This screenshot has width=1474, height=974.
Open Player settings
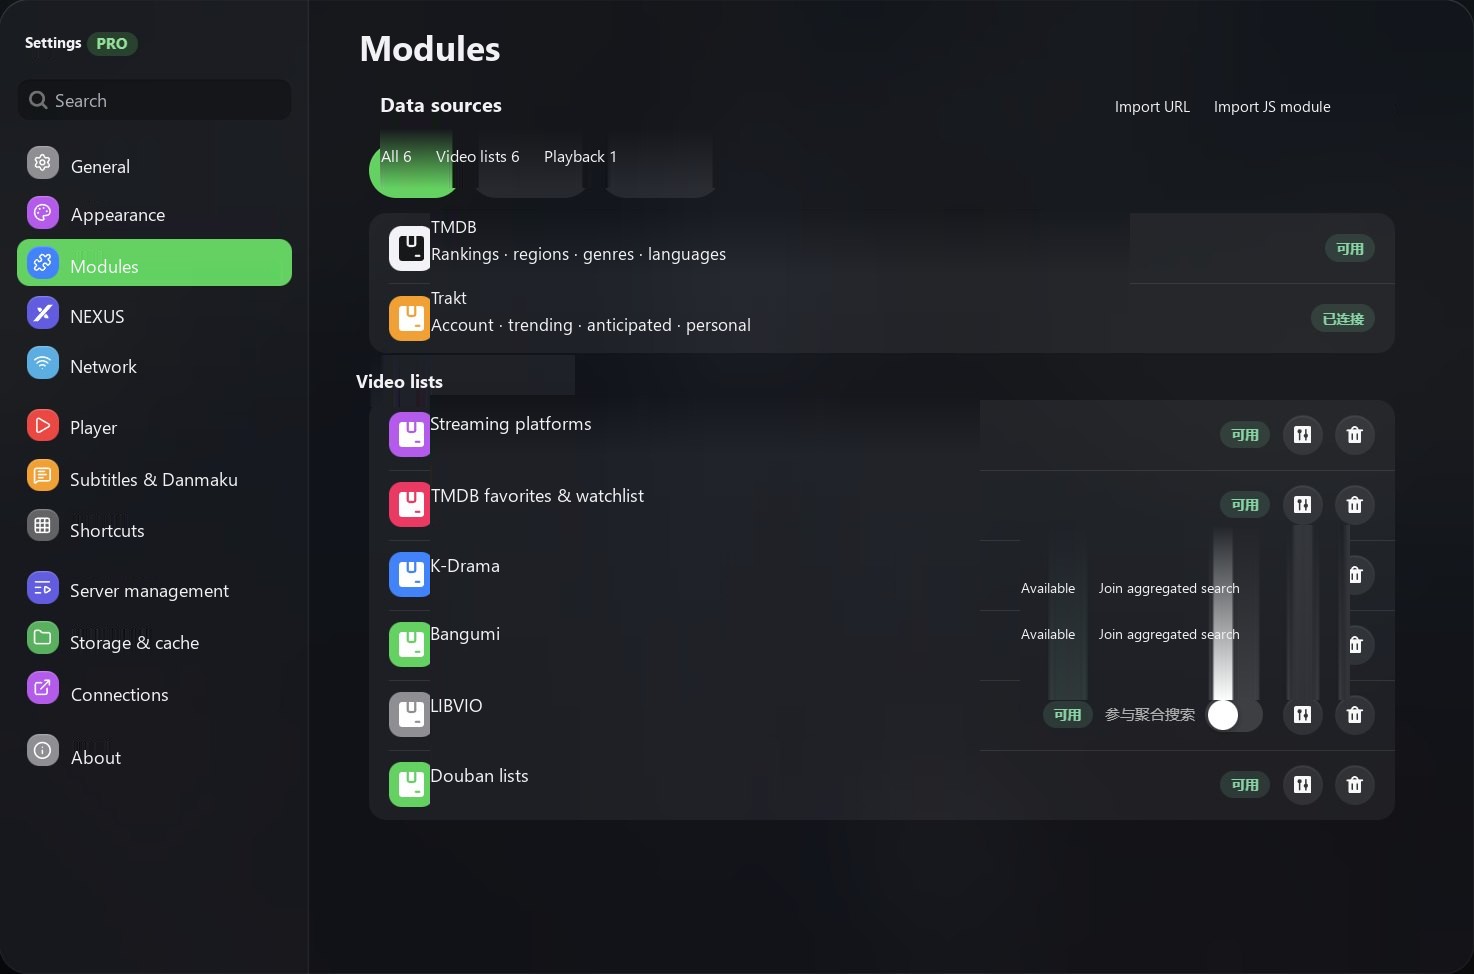(154, 427)
